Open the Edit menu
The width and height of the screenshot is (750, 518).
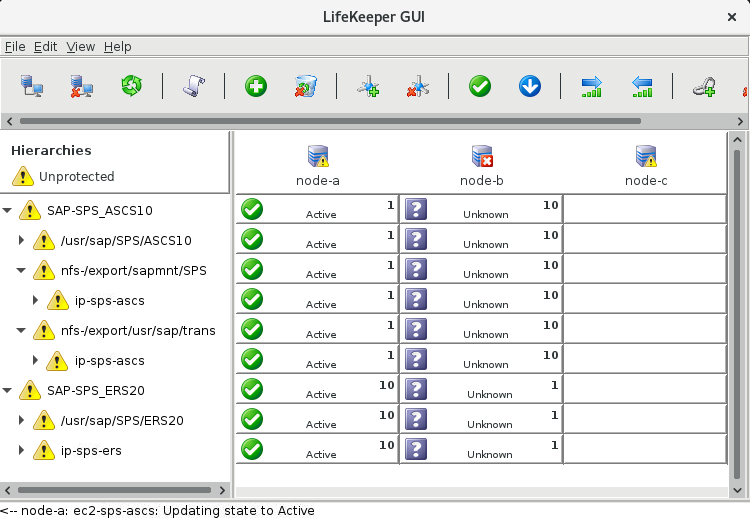[45, 46]
